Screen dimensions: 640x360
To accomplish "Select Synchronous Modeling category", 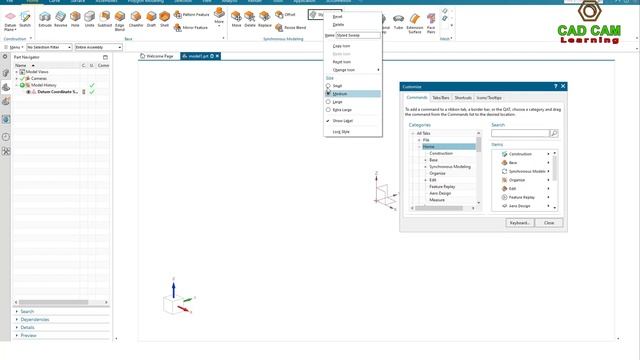I will pyautogui.click(x=450, y=167).
